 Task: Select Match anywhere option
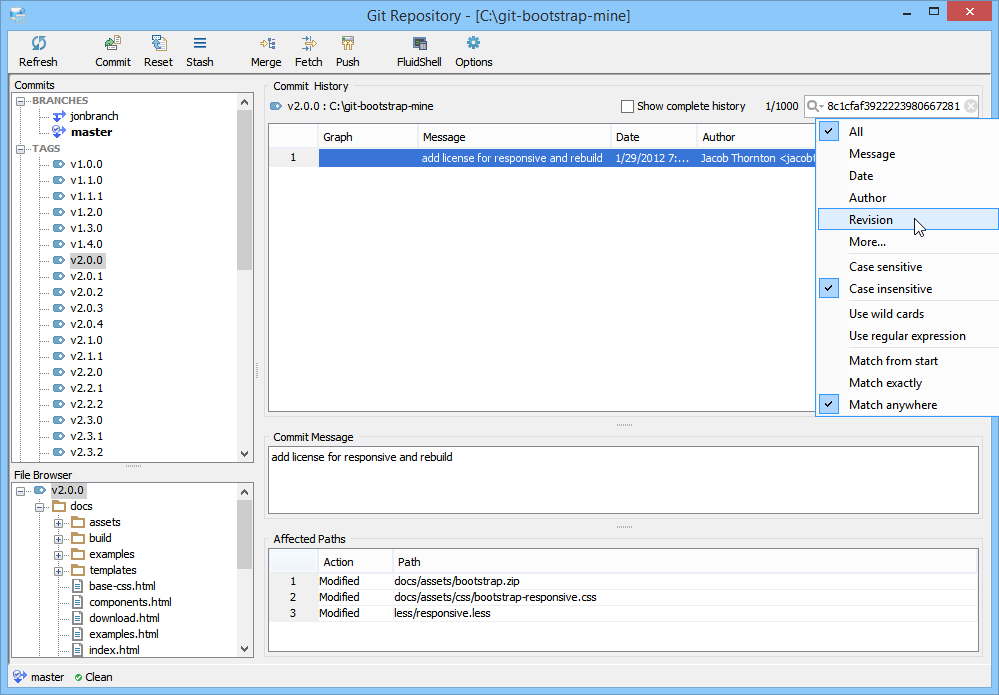[x=907, y=405]
